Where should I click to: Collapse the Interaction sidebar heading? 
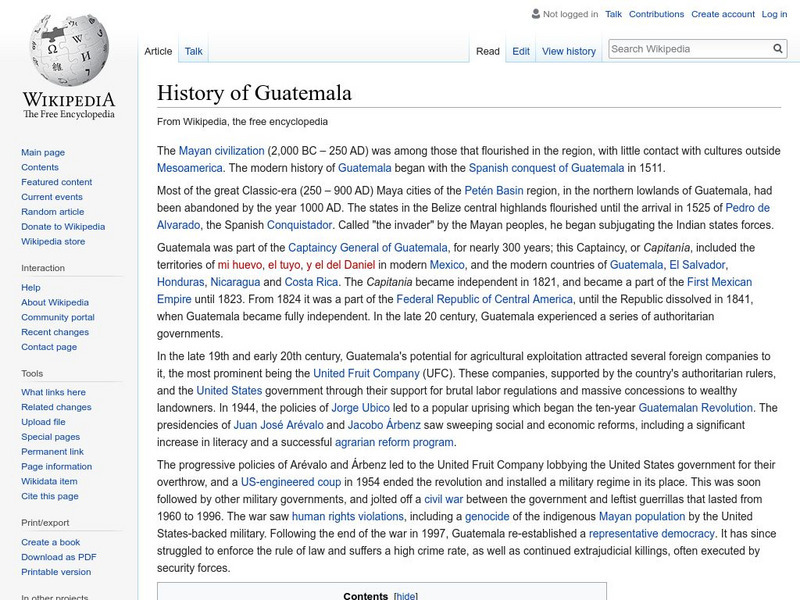43,268
